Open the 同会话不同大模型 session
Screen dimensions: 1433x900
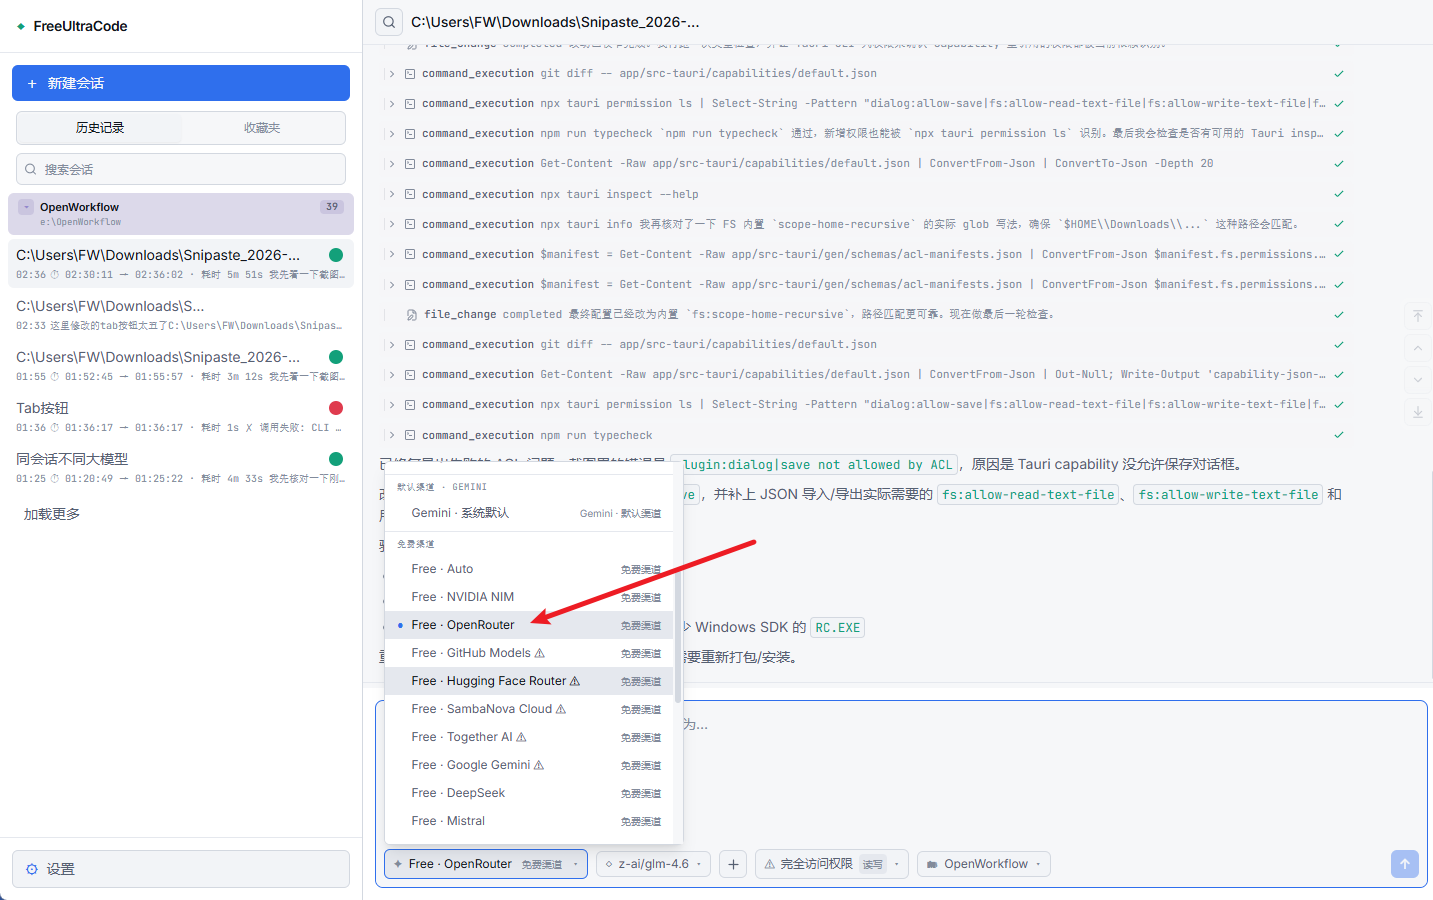[x=181, y=468]
